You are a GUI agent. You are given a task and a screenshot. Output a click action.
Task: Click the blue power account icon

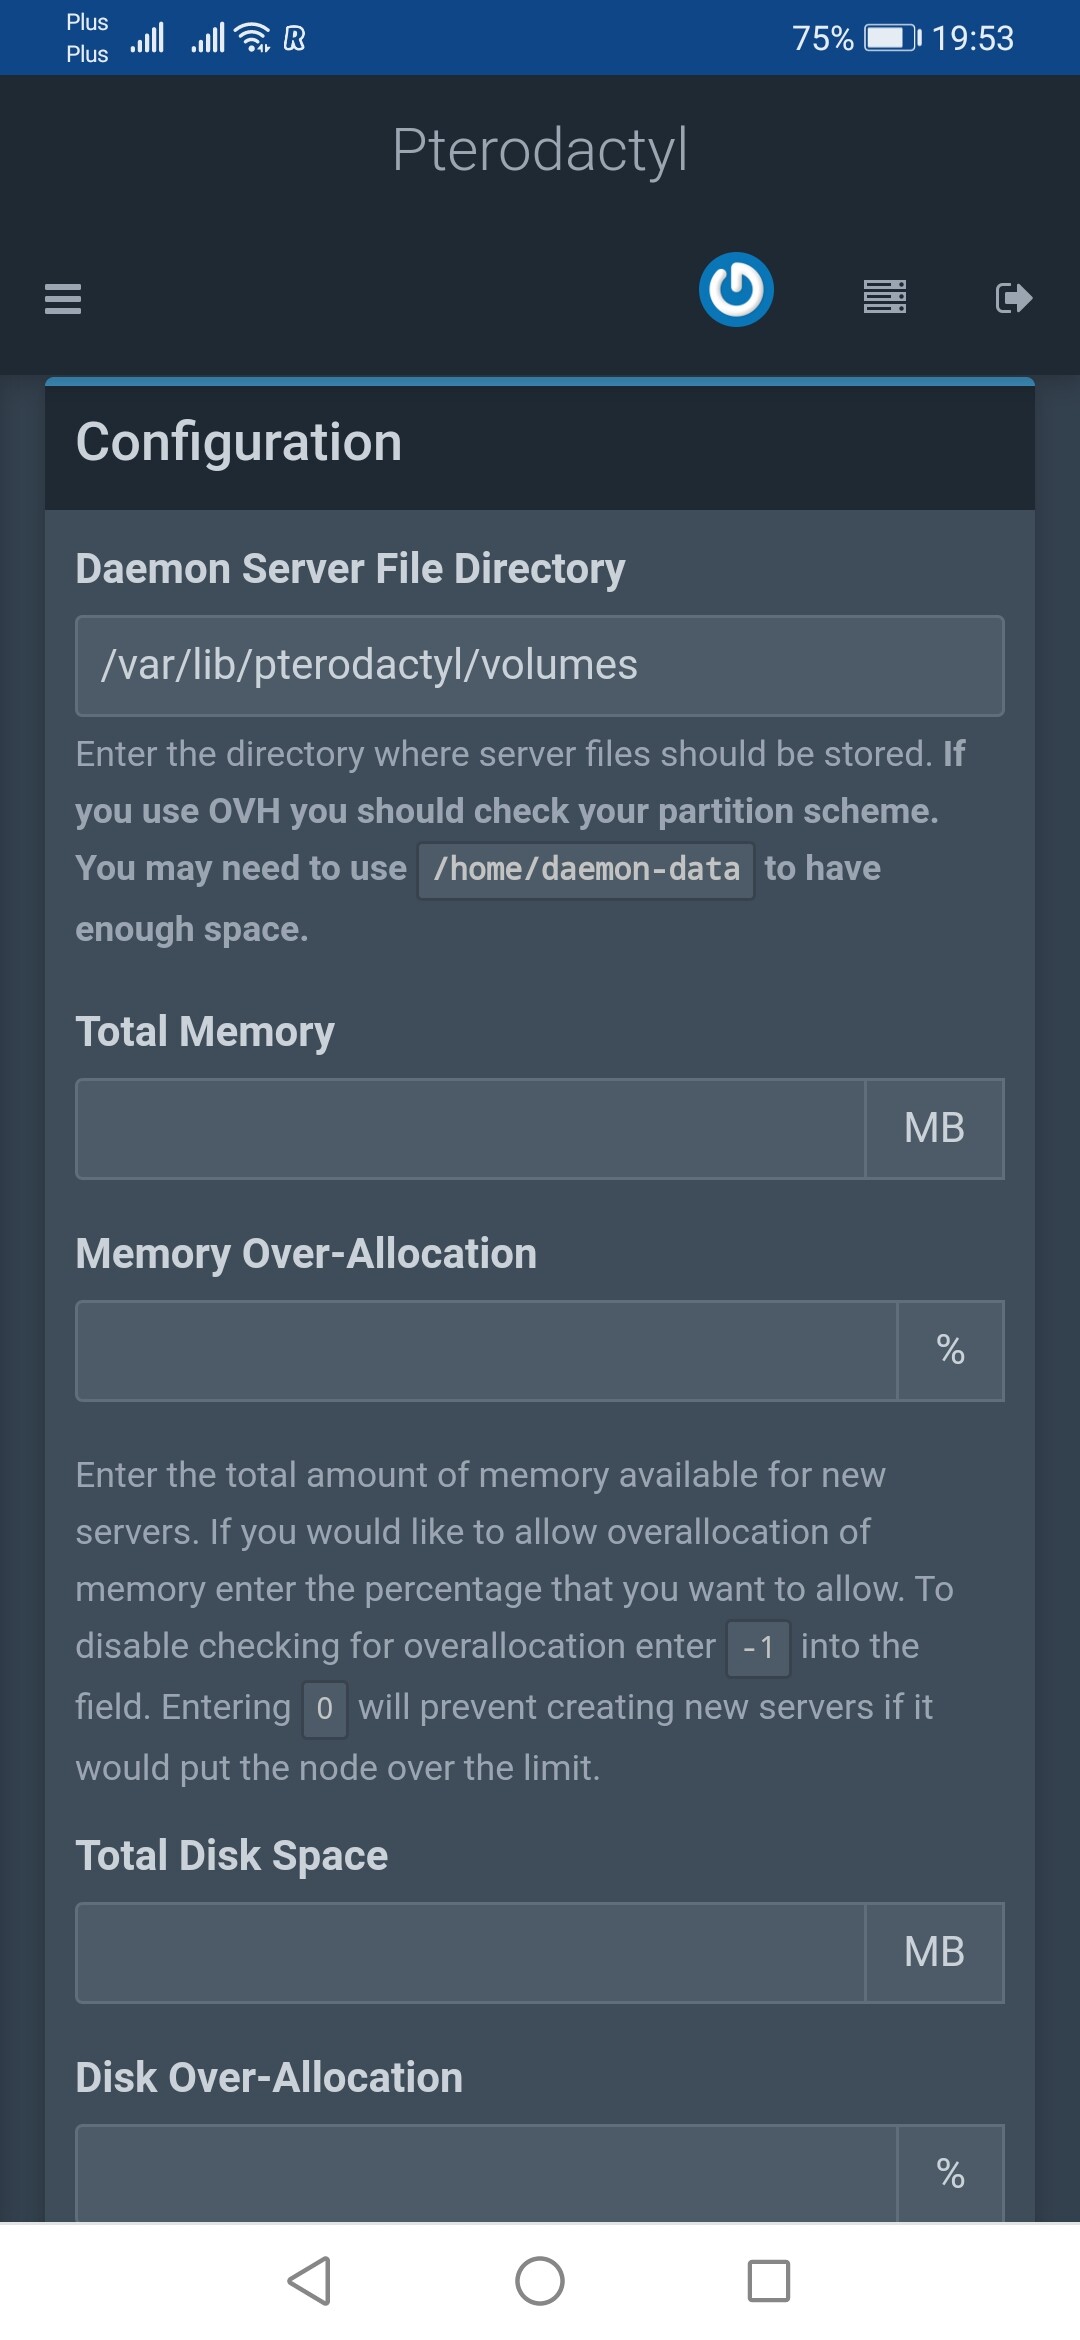[x=736, y=290]
